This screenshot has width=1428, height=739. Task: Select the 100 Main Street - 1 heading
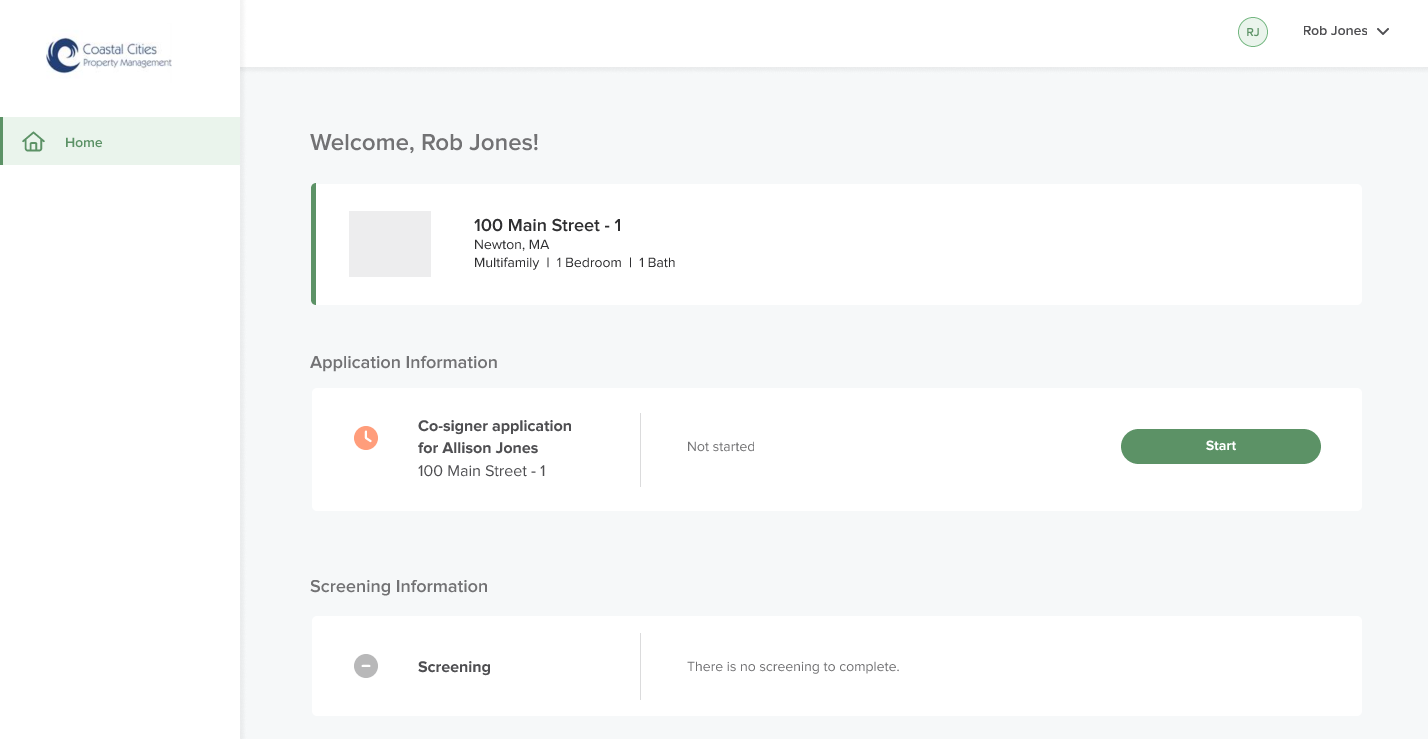coord(547,225)
